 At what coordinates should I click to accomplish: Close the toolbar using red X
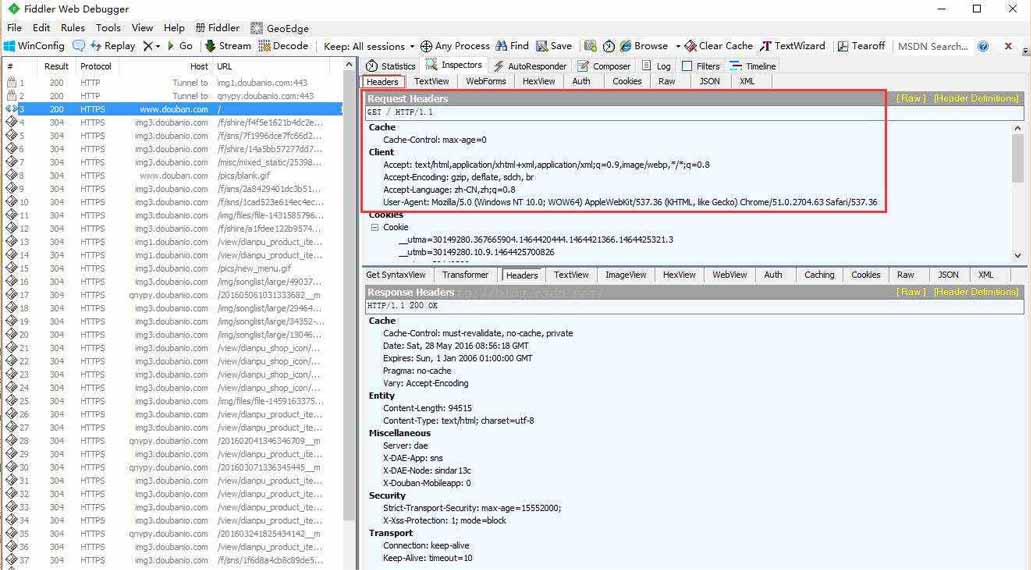pyautogui.click(x=1008, y=46)
